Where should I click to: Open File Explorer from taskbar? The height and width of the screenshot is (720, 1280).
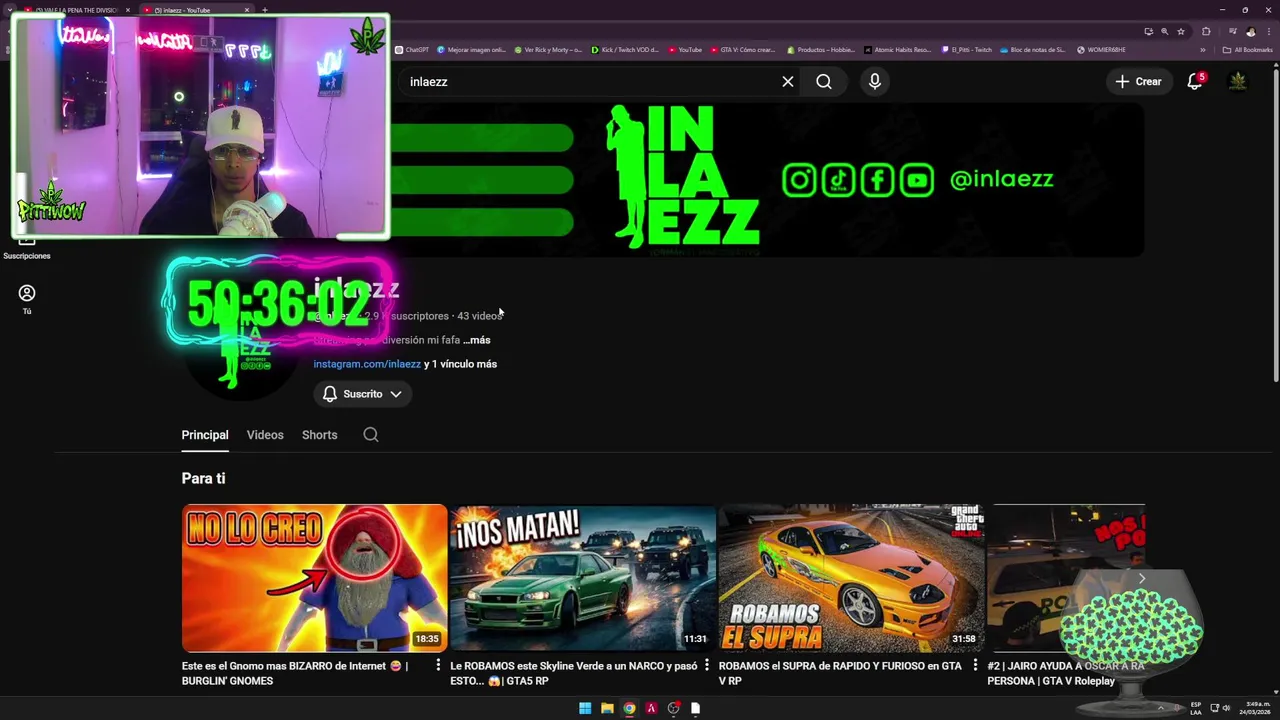[x=607, y=708]
